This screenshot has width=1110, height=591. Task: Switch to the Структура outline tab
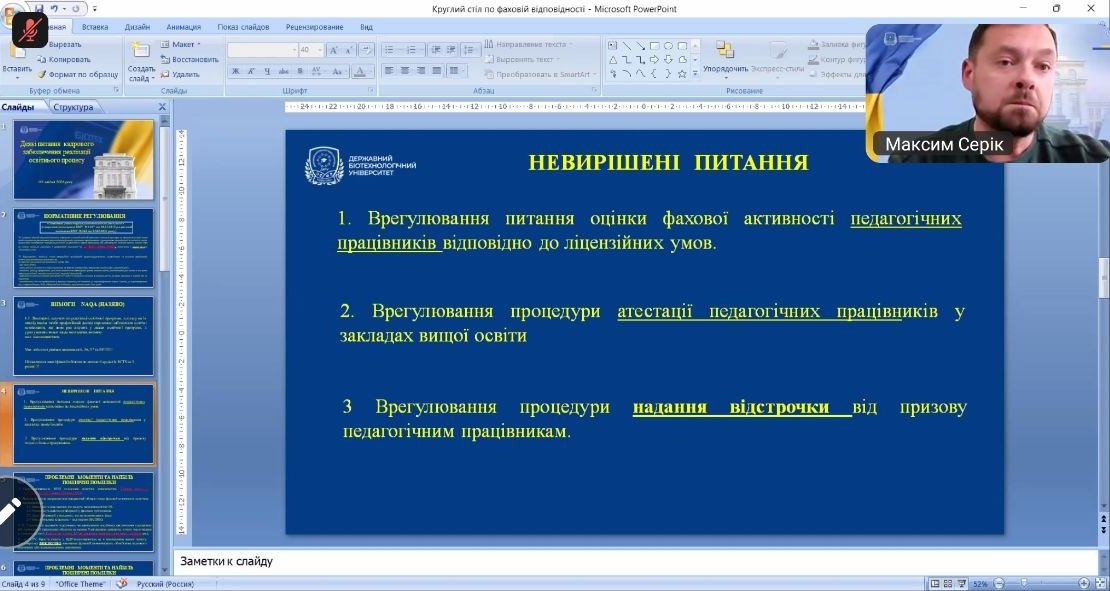point(74,107)
